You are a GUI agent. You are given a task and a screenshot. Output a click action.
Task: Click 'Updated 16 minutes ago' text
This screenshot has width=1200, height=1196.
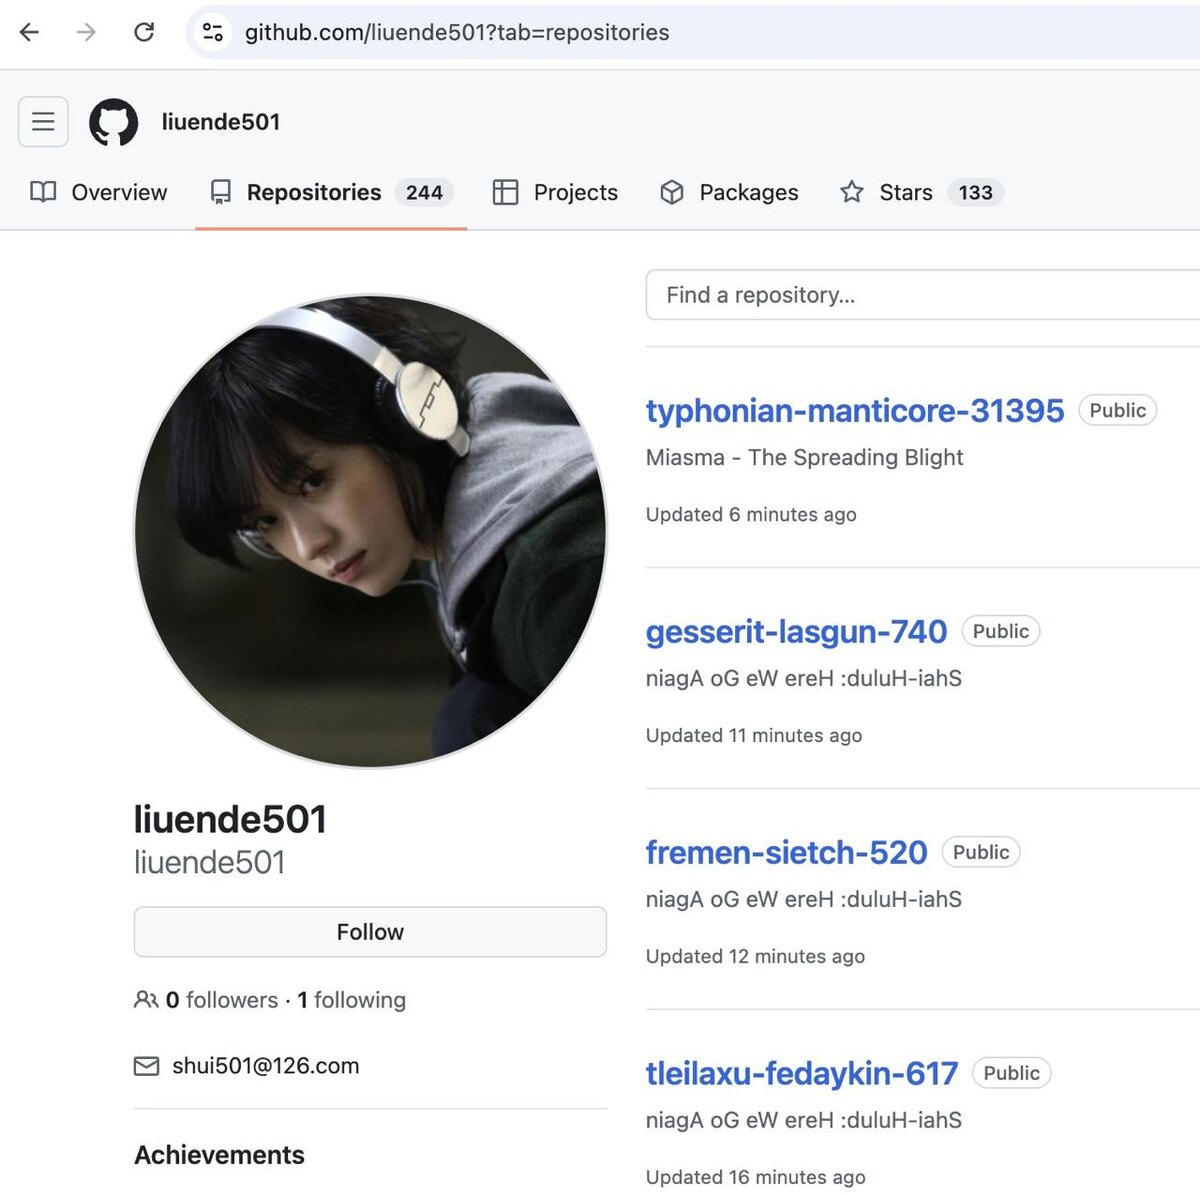(755, 1177)
